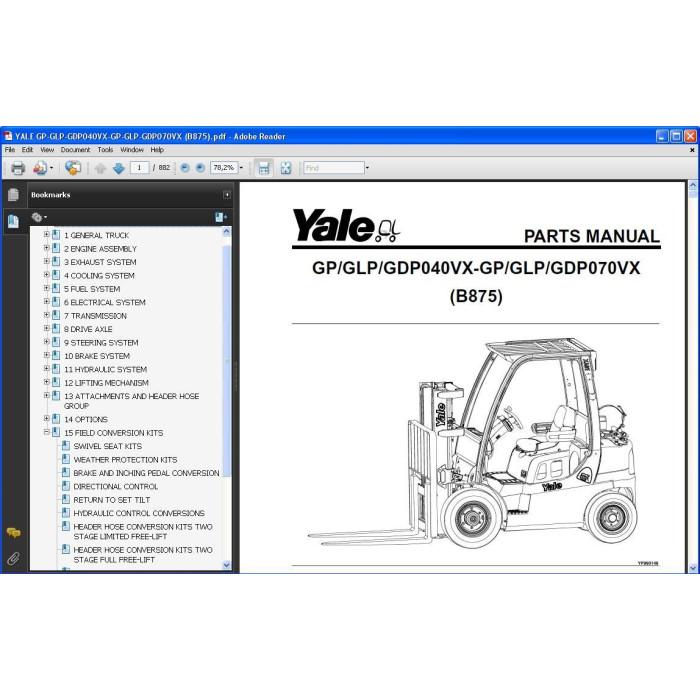Image resolution: width=700 pixels, height=700 pixels.
Task: Toggle the Bookmarks panel icon in sidebar
Action: [x=13, y=221]
